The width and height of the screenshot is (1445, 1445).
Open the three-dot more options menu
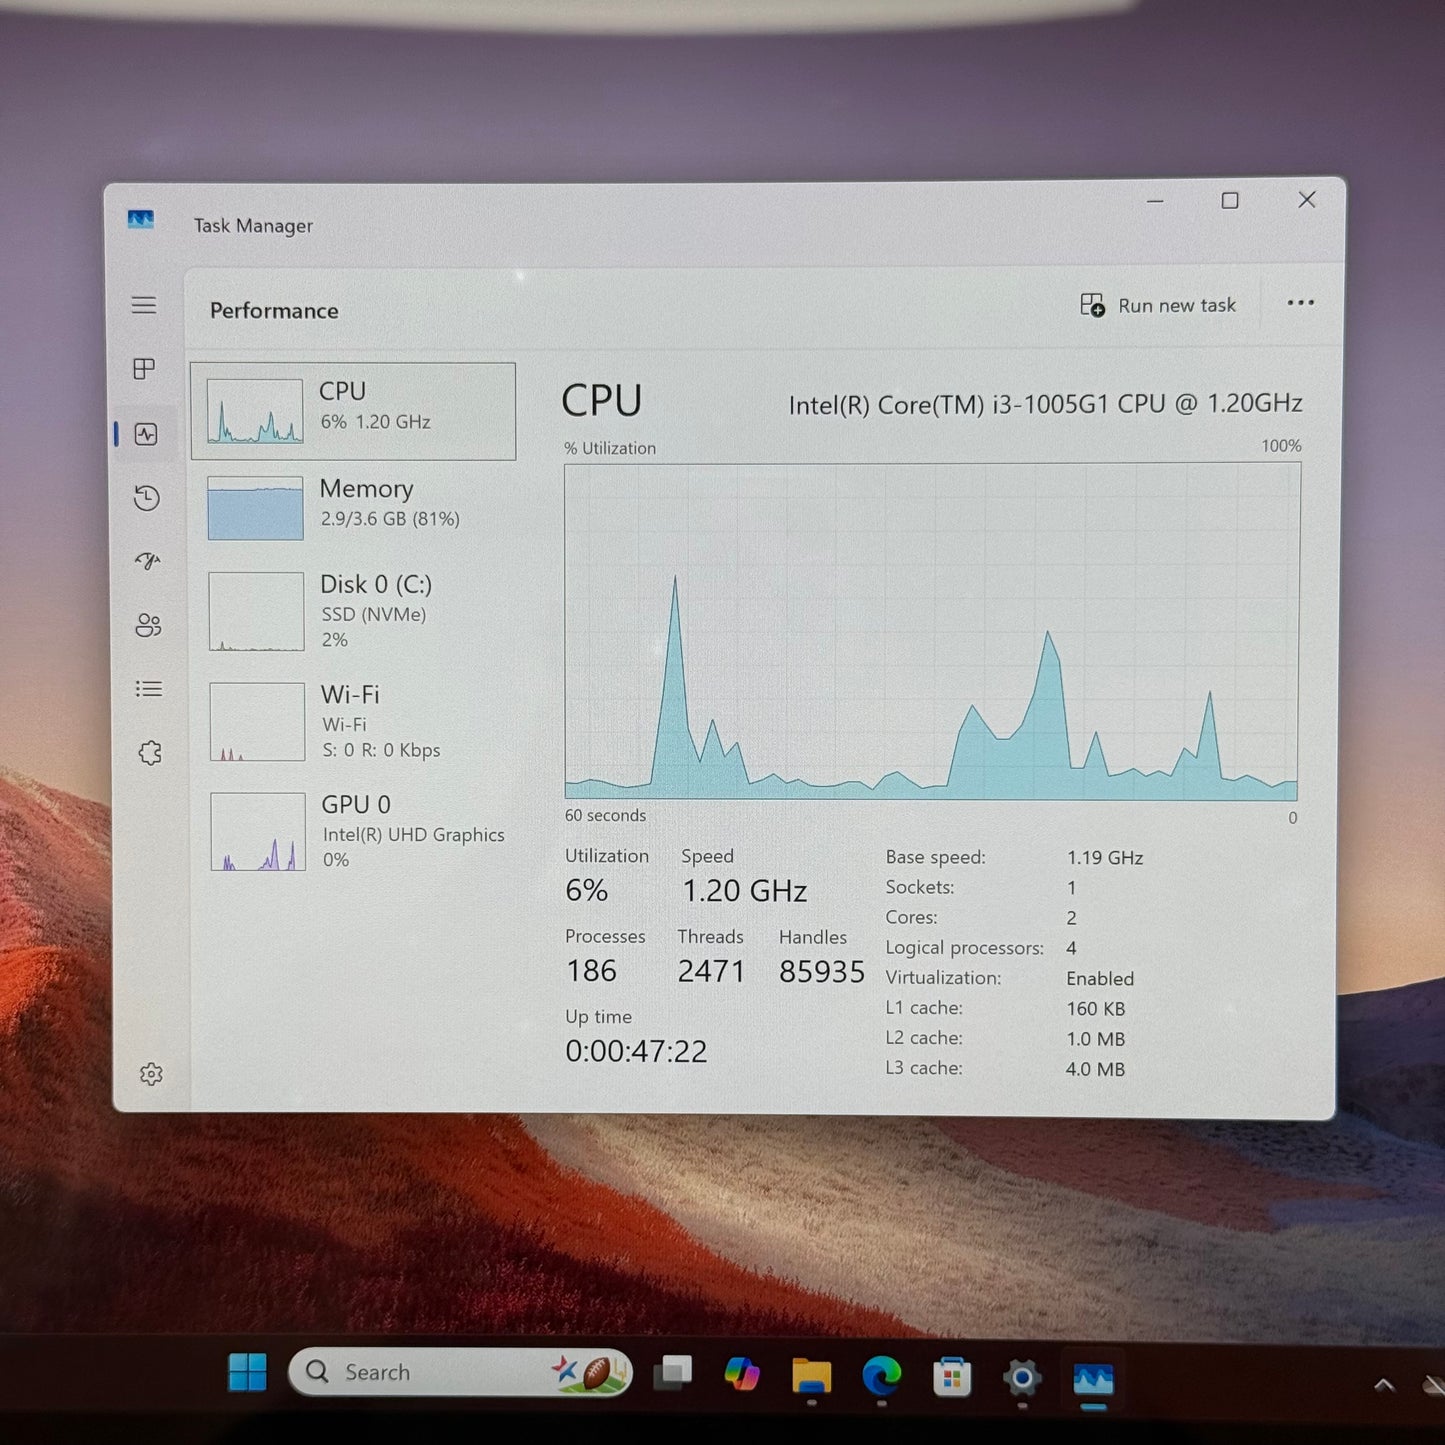1301,303
